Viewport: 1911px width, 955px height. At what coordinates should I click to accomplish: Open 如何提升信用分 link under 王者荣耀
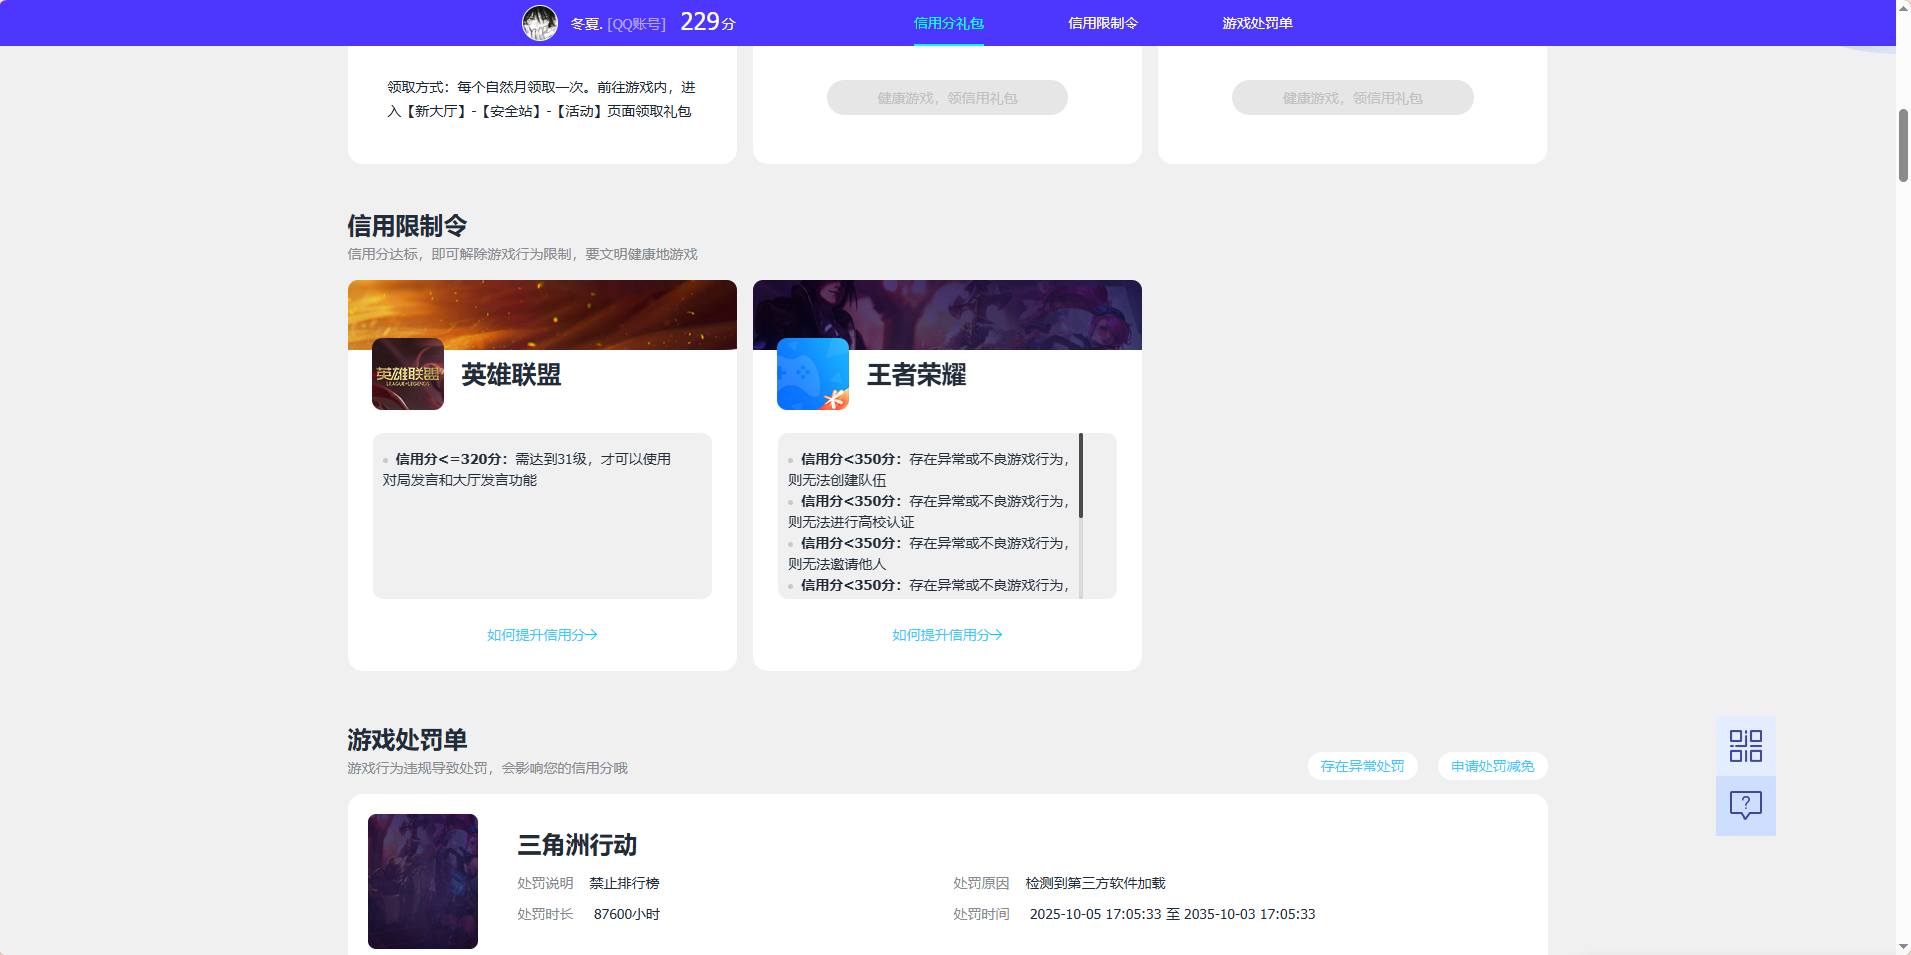click(x=947, y=635)
